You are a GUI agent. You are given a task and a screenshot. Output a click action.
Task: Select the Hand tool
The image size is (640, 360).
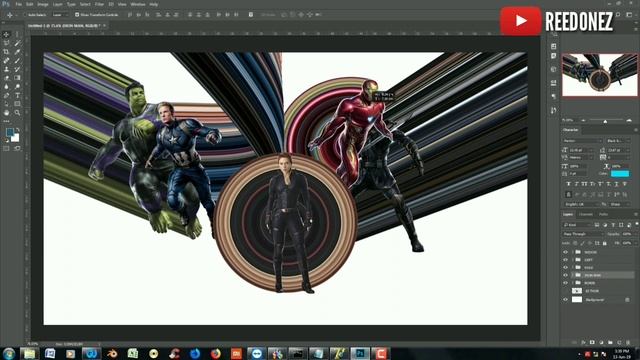(x=6, y=113)
